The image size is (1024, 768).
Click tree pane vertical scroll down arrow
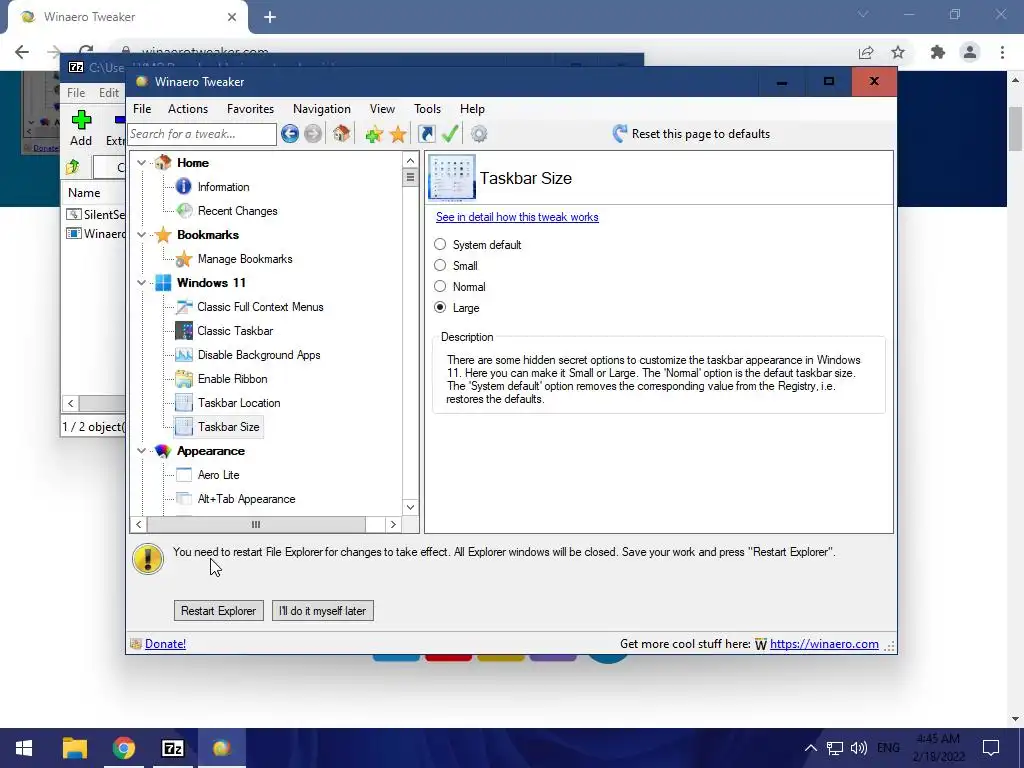[x=410, y=507]
